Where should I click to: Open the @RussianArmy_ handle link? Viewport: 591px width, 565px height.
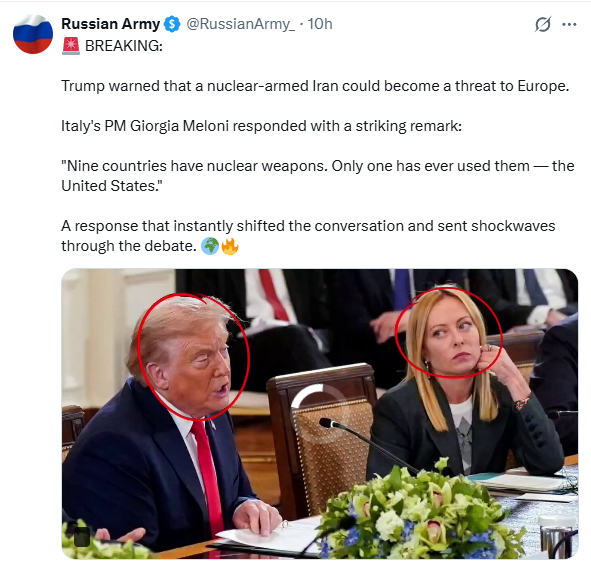coord(241,24)
